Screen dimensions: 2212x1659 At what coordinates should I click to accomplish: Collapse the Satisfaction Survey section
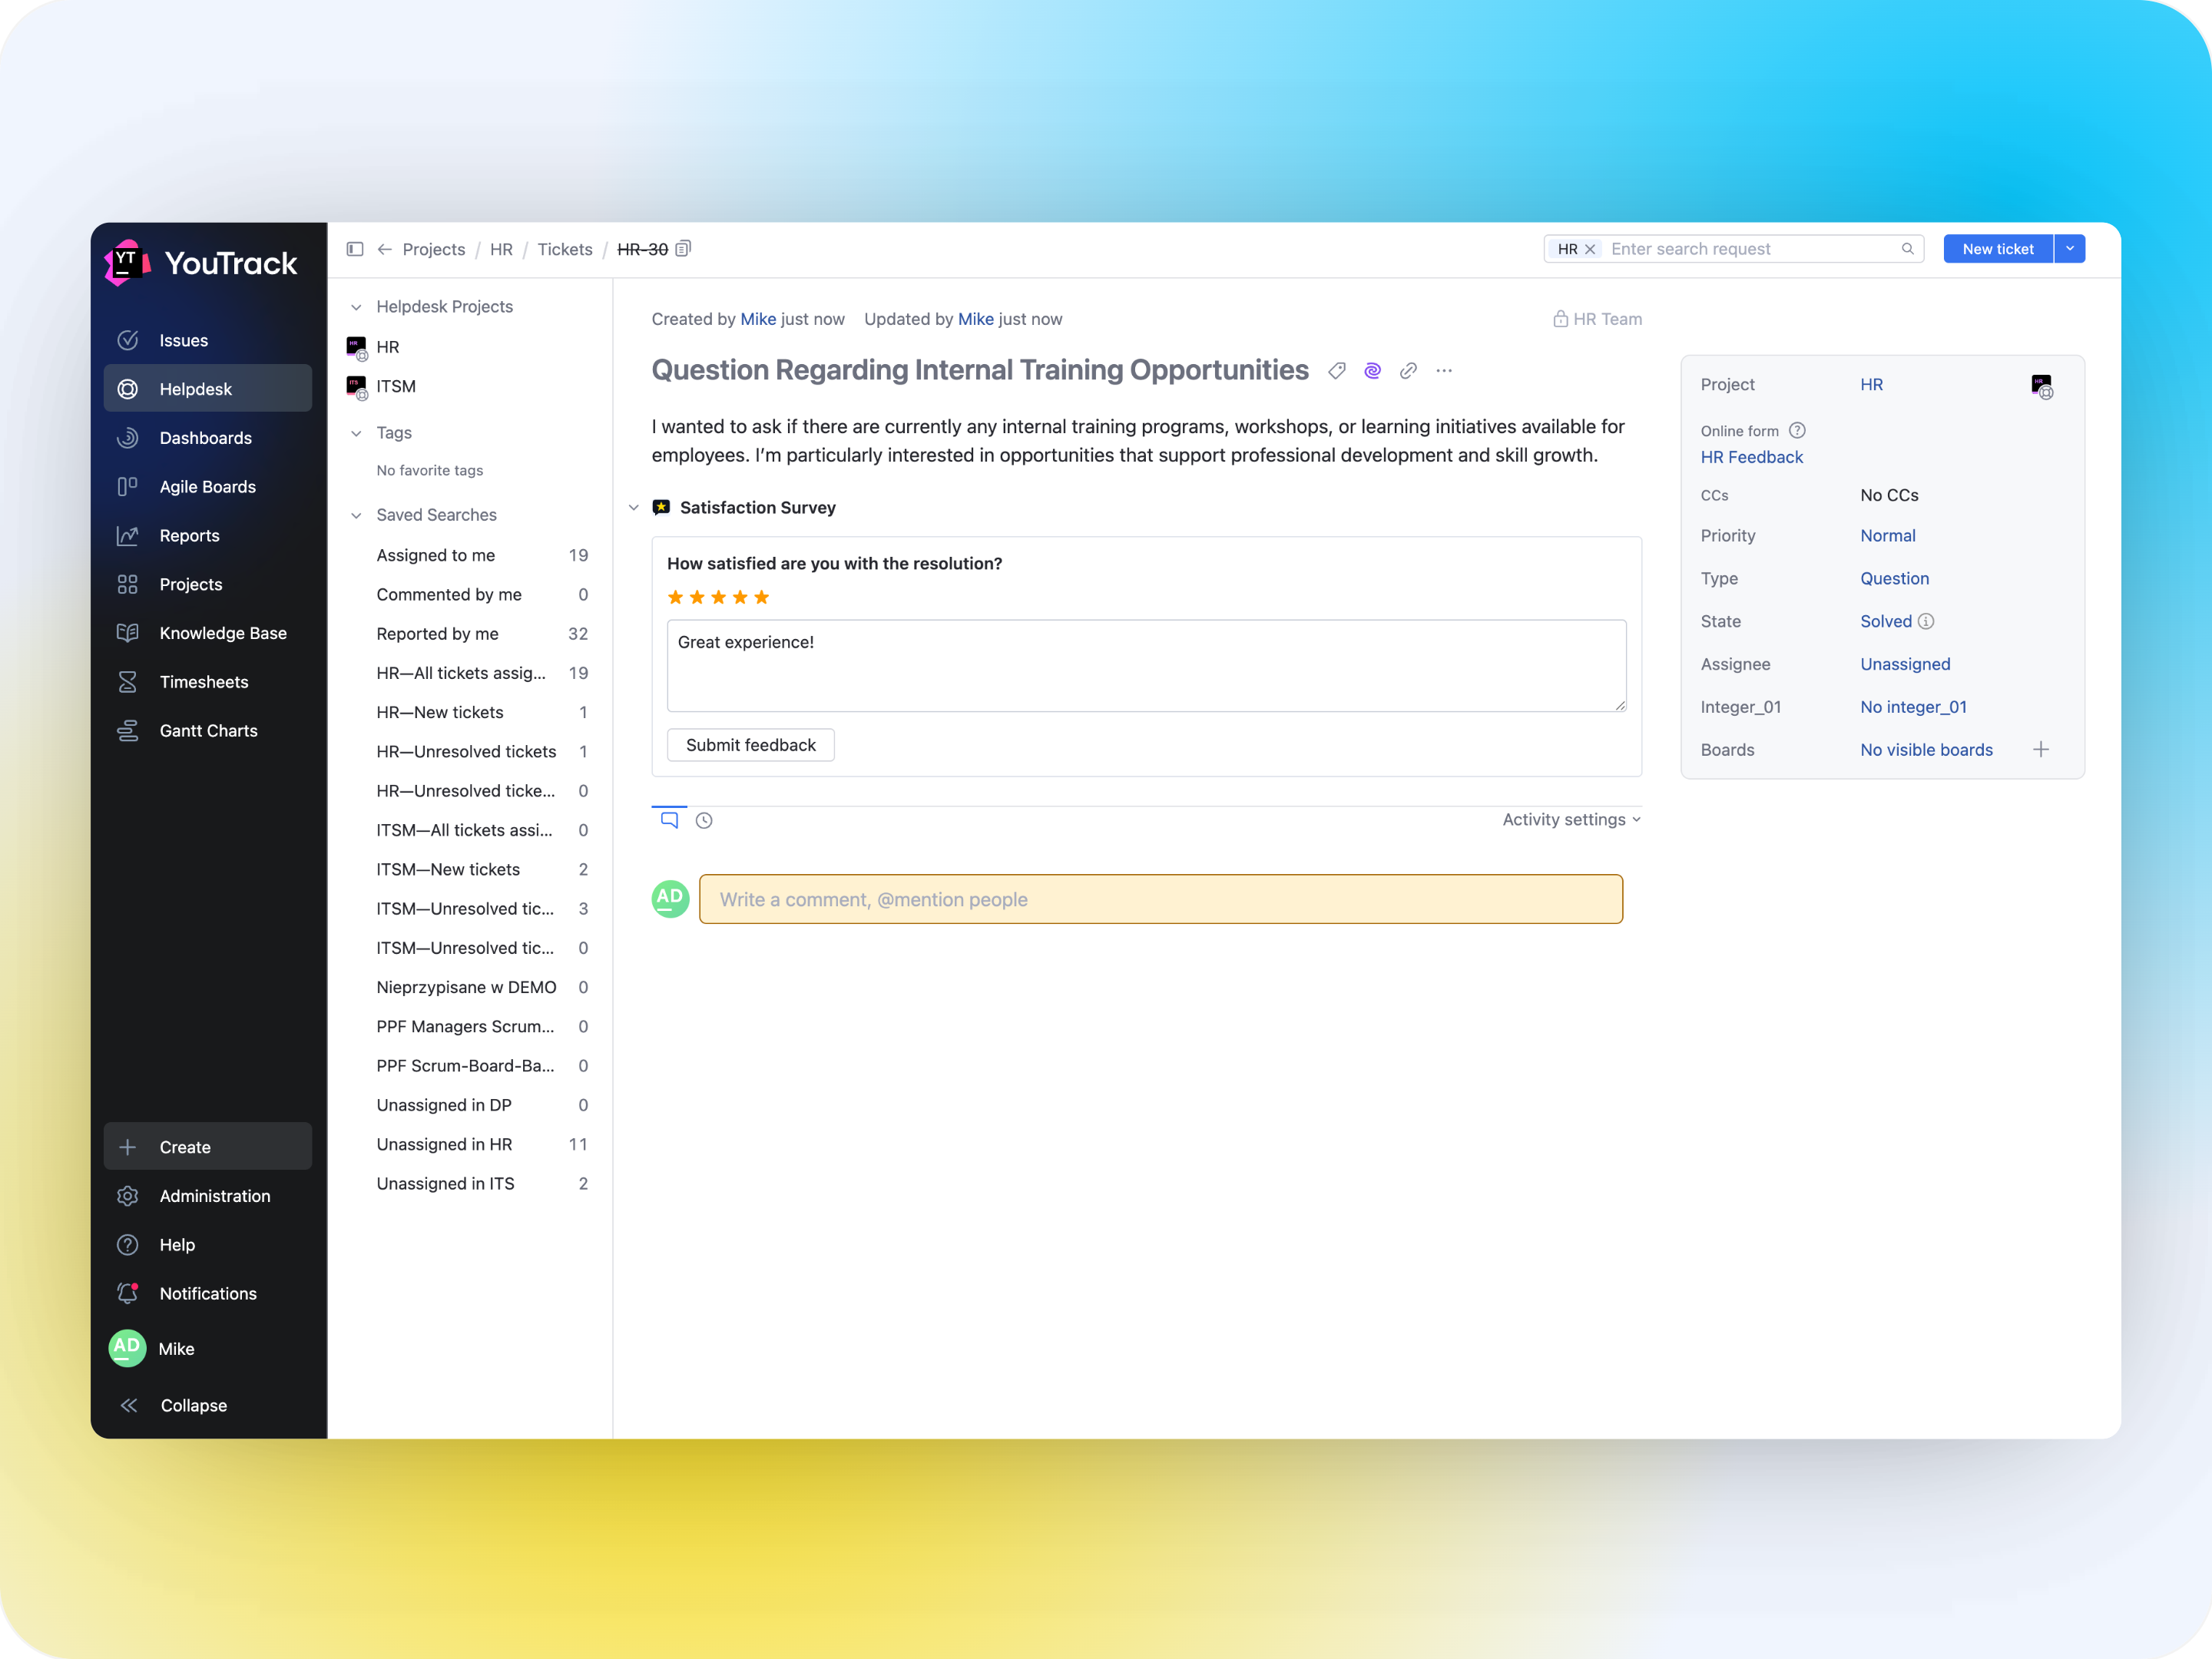point(634,508)
